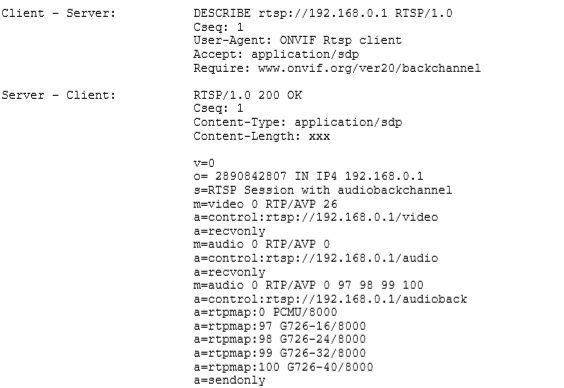Click the o= 2890842807 origin line
The image size is (564, 388).
pyautogui.click(x=308, y=176)
